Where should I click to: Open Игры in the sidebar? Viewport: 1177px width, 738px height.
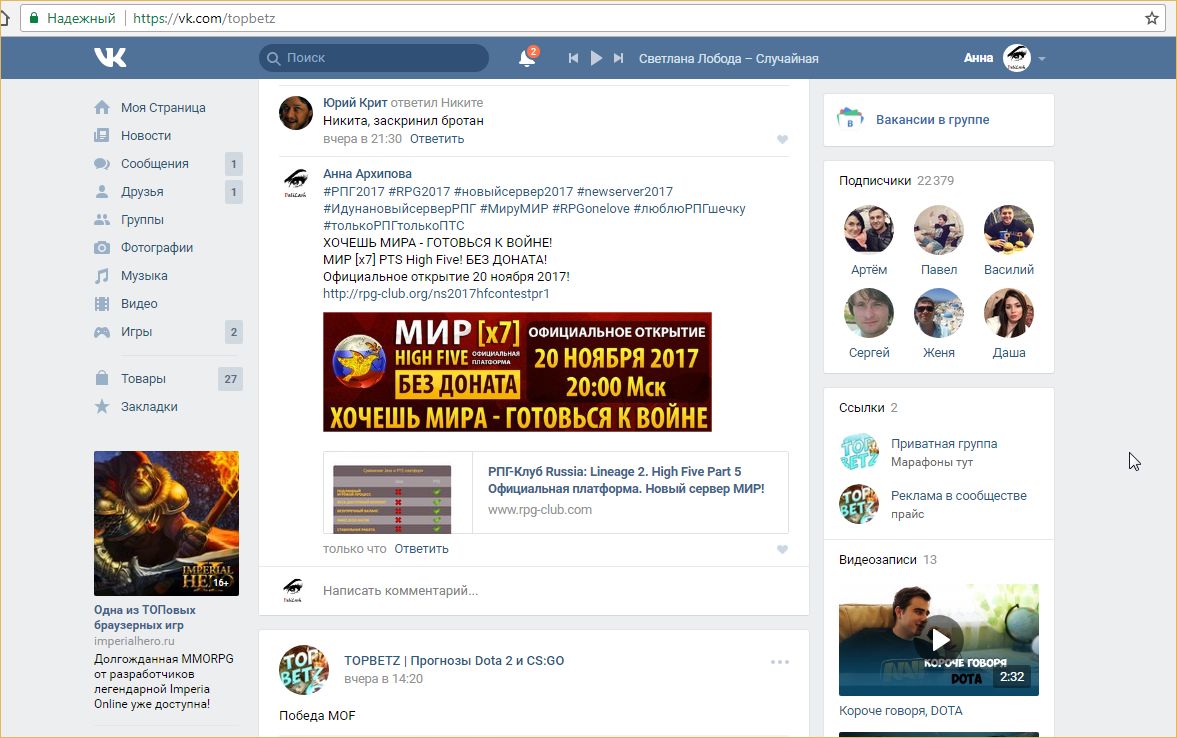(136, 332)
